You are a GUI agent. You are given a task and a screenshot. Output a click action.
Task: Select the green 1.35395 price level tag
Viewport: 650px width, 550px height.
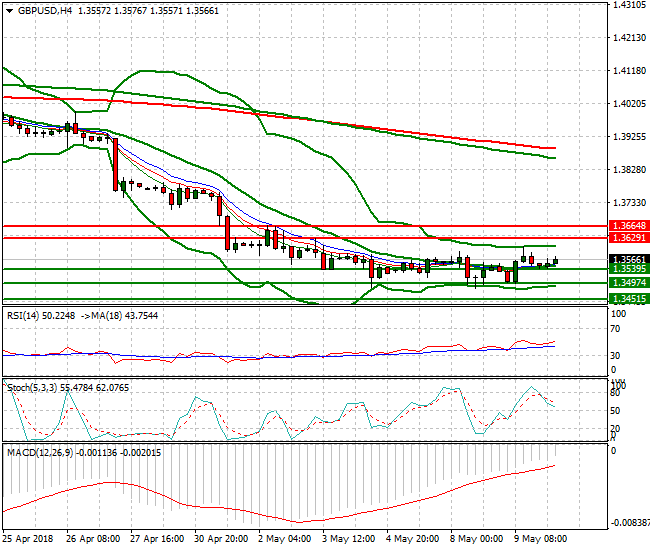[x=629, y=269]
